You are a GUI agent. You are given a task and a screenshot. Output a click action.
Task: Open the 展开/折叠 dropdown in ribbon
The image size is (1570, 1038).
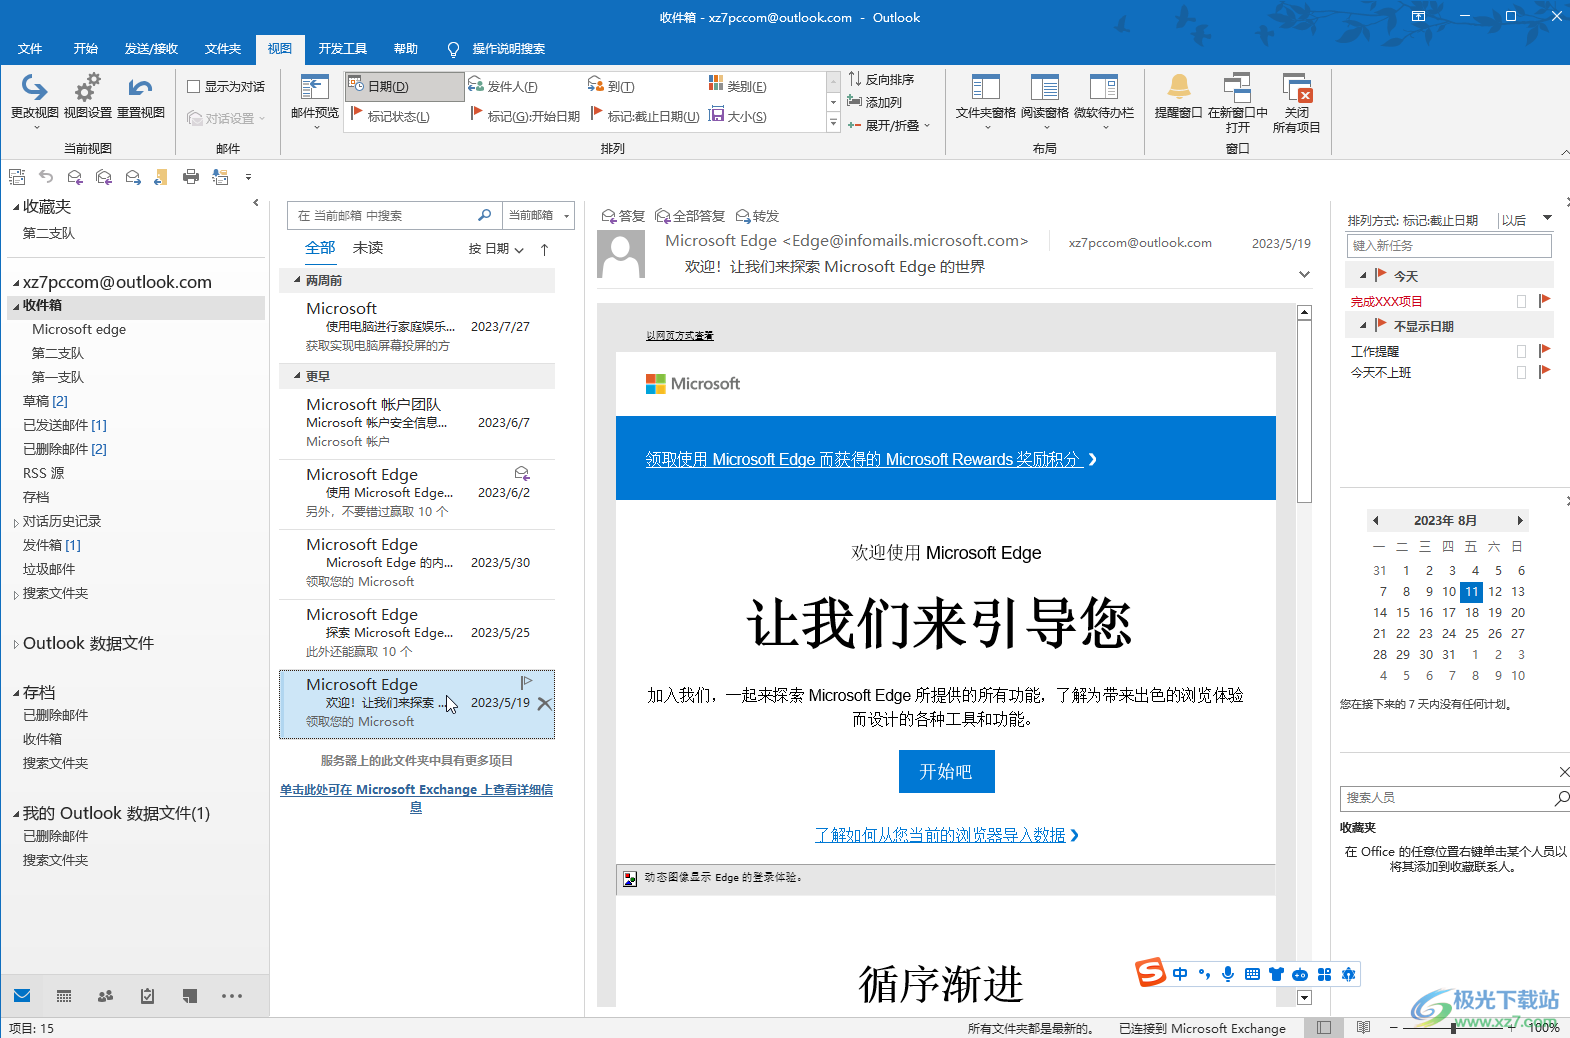[890, 125]
